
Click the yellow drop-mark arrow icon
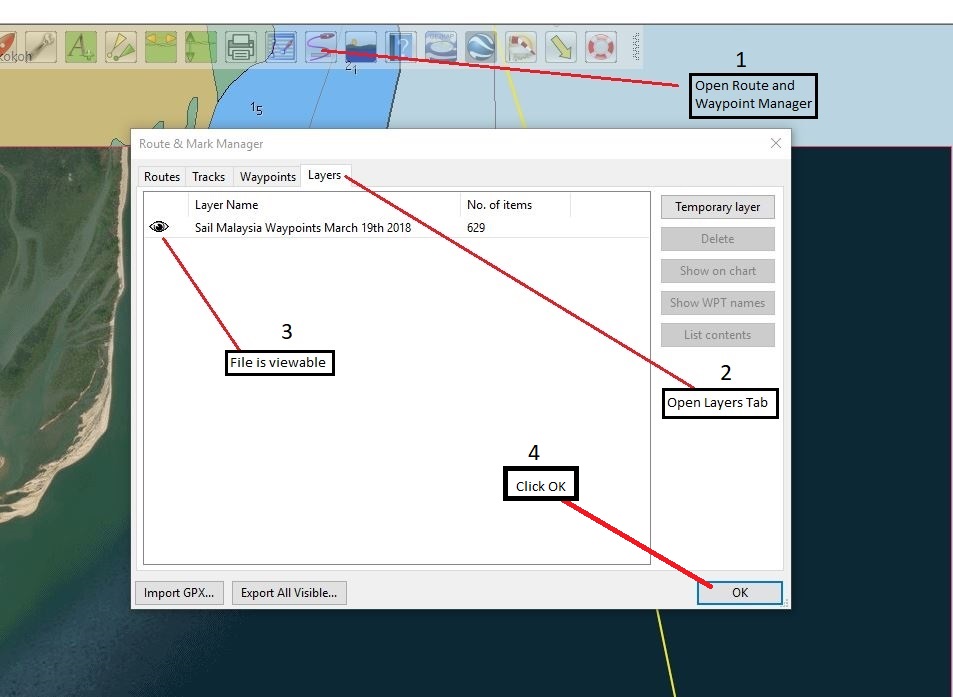(560, 46)
